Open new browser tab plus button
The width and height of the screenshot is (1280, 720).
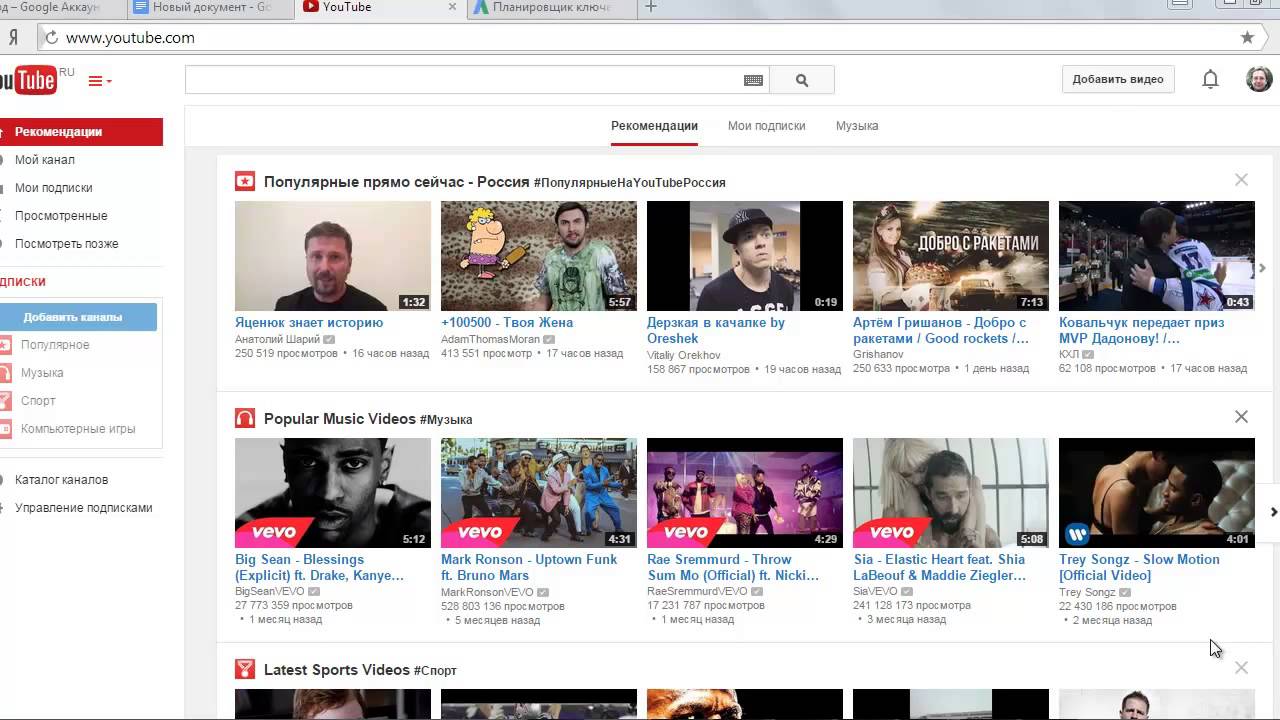pos(651,7)
